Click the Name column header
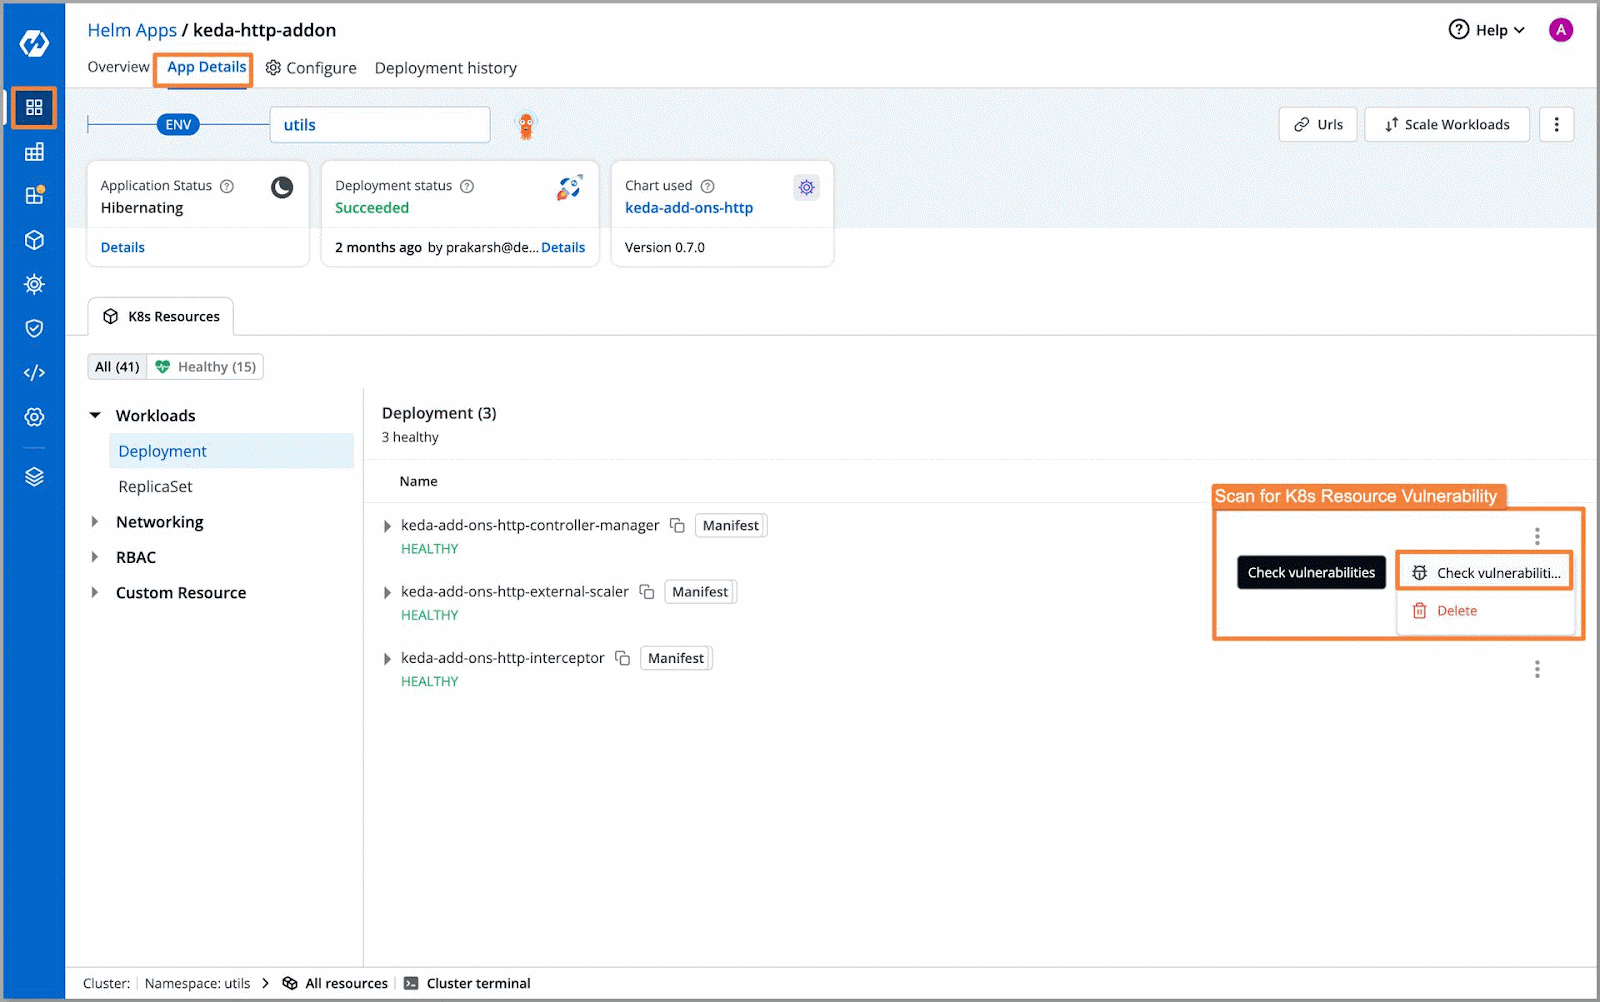The image size is (1600, 1002). (x=418, y=481)
